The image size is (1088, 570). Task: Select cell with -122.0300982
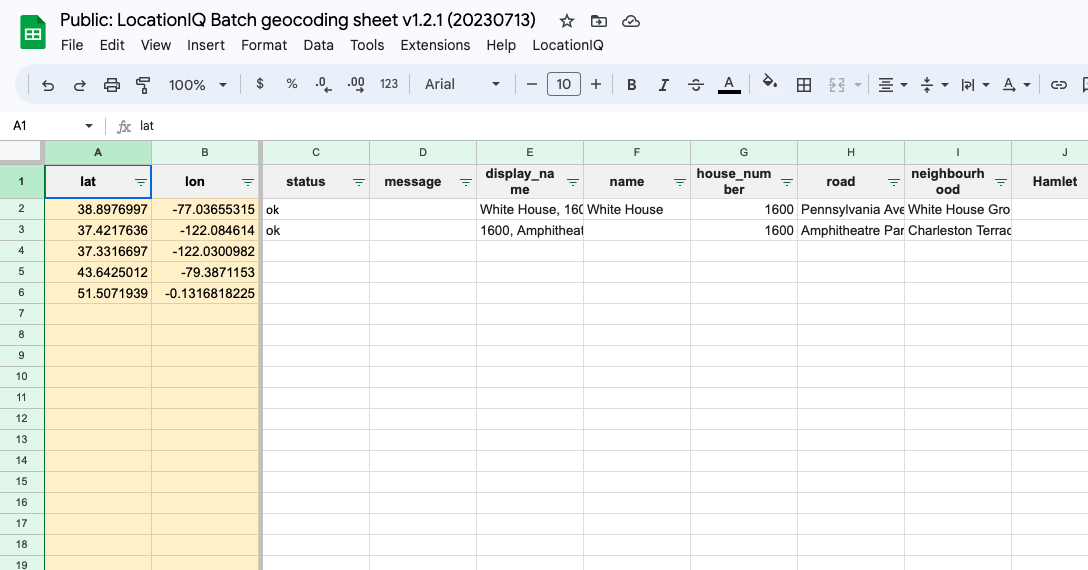[205, 251]
